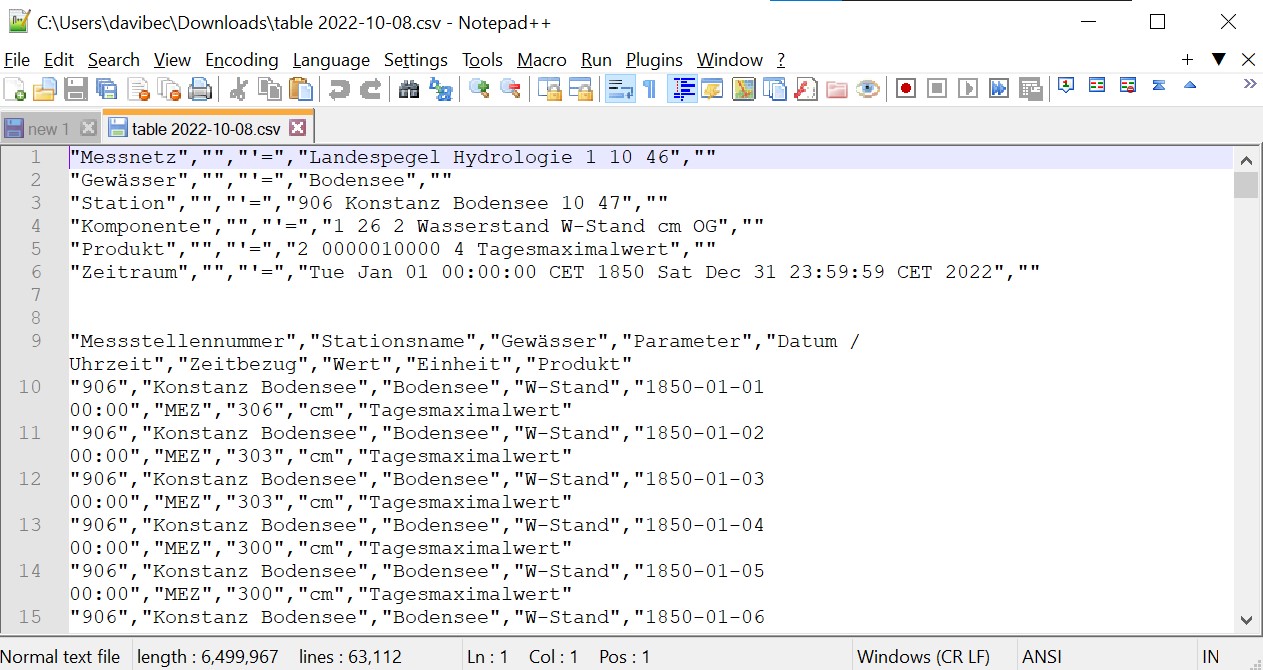Click the Monitoring eye icon

tap(868, 90)
